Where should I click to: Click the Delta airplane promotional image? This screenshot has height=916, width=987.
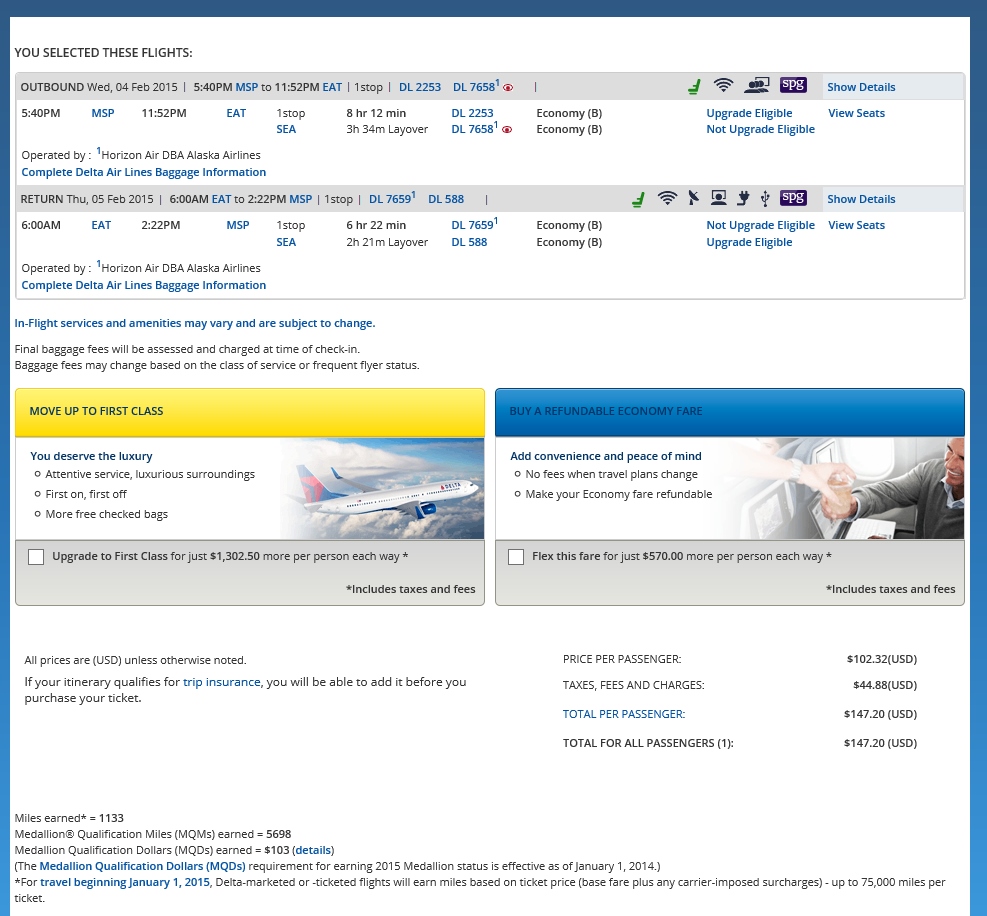pyautogui.click(x=382, y=489)
